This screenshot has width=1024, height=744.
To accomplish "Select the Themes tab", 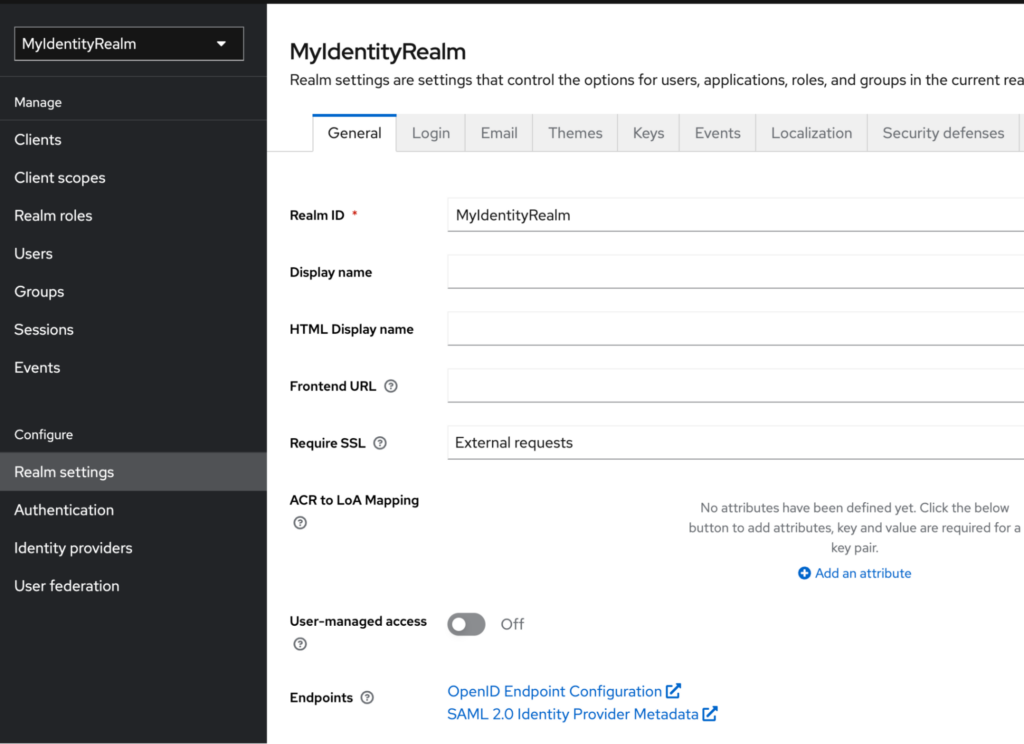I will click(575, 133).
